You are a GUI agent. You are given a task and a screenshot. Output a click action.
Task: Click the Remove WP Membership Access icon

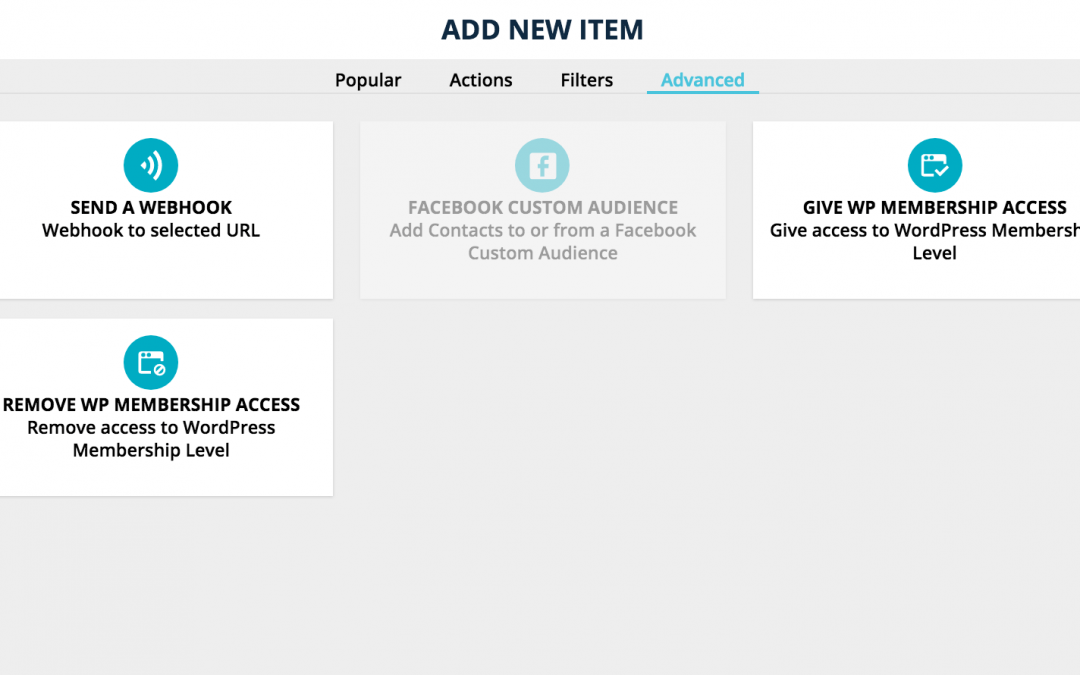coord(151,363)
